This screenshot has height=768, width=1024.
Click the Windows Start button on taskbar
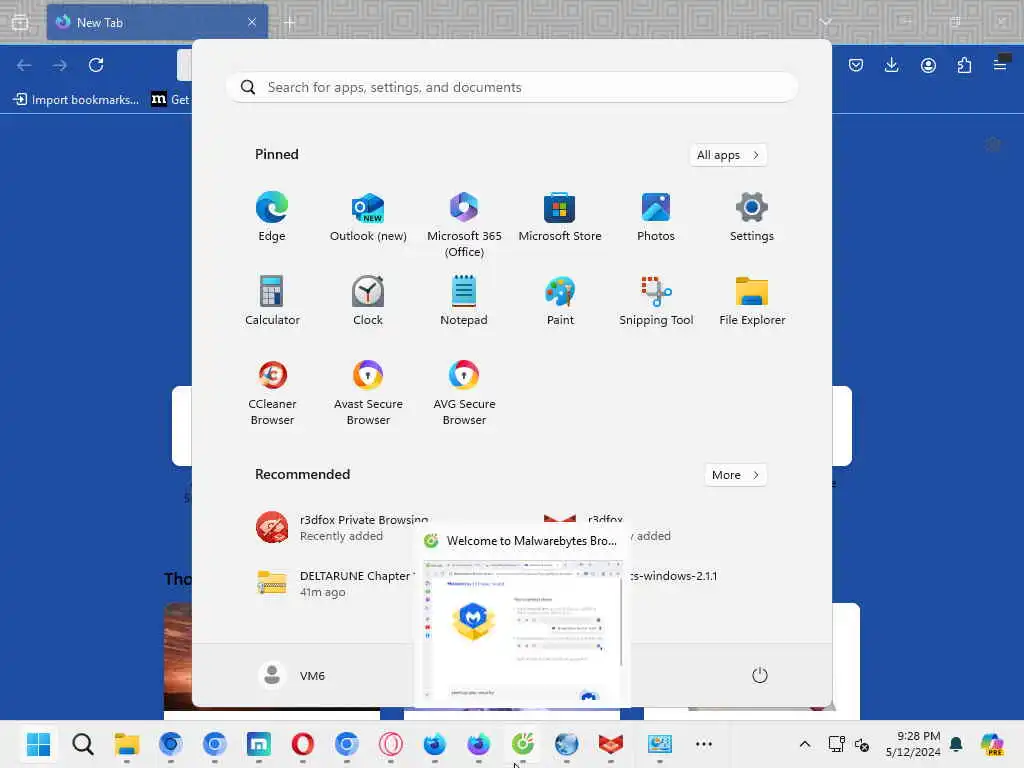pyautogui.click(x=39, y=744)
